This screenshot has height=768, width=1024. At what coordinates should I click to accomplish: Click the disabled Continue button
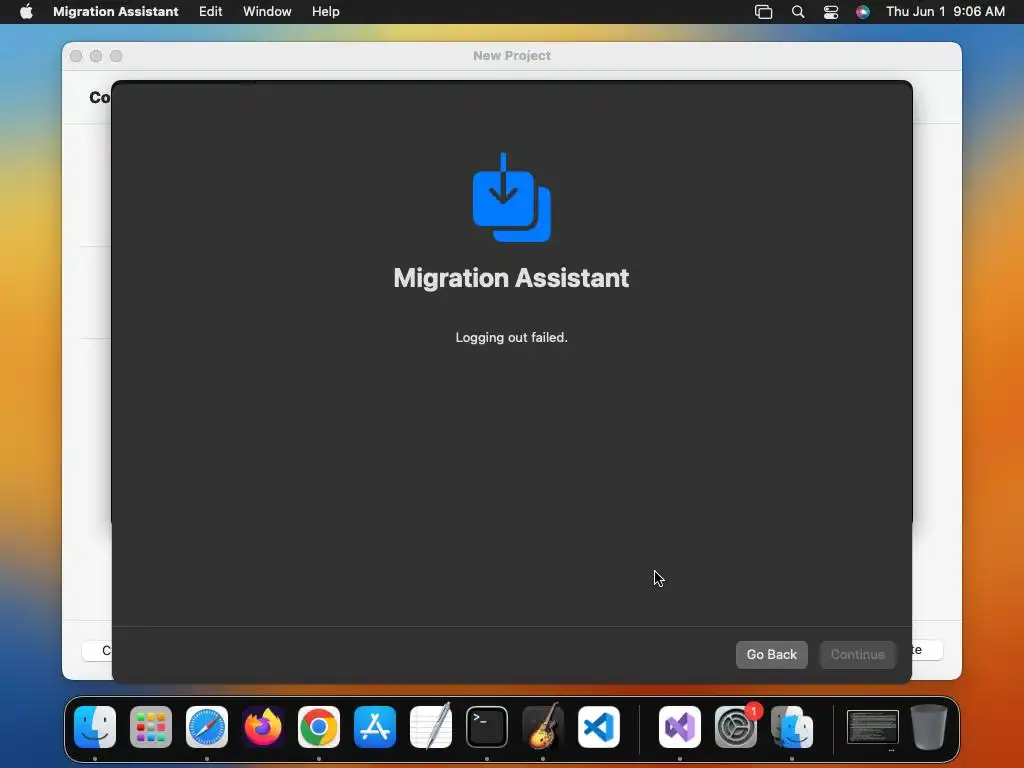857,654
